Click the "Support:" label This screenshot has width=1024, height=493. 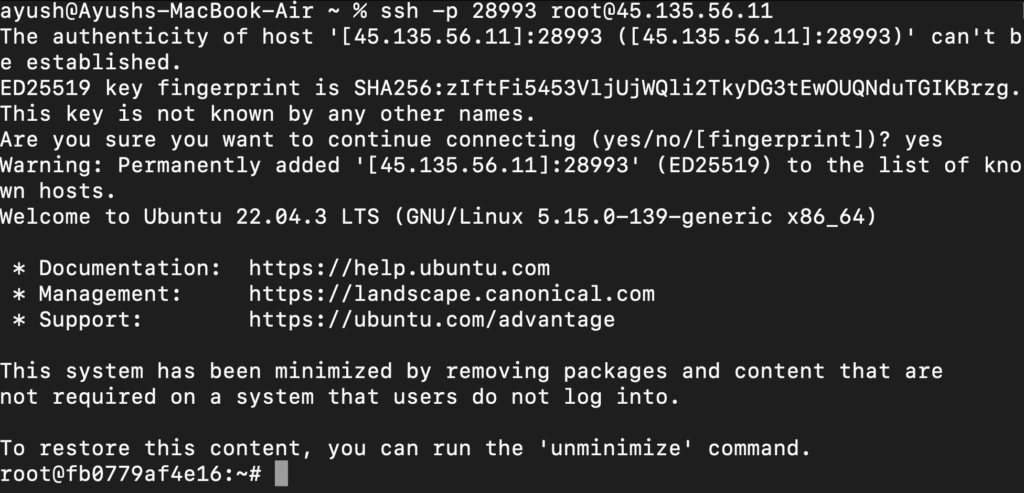91,320
